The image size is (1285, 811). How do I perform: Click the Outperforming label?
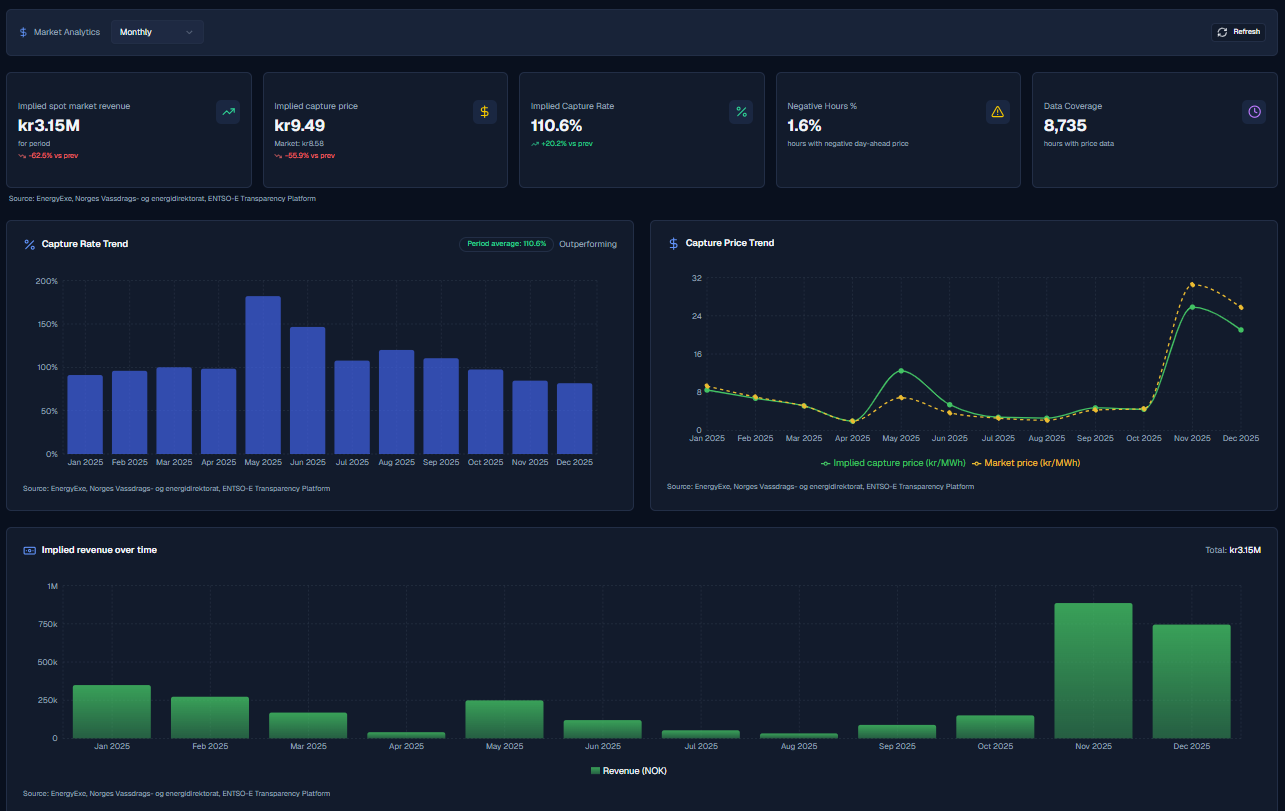(x=588, y=244)
